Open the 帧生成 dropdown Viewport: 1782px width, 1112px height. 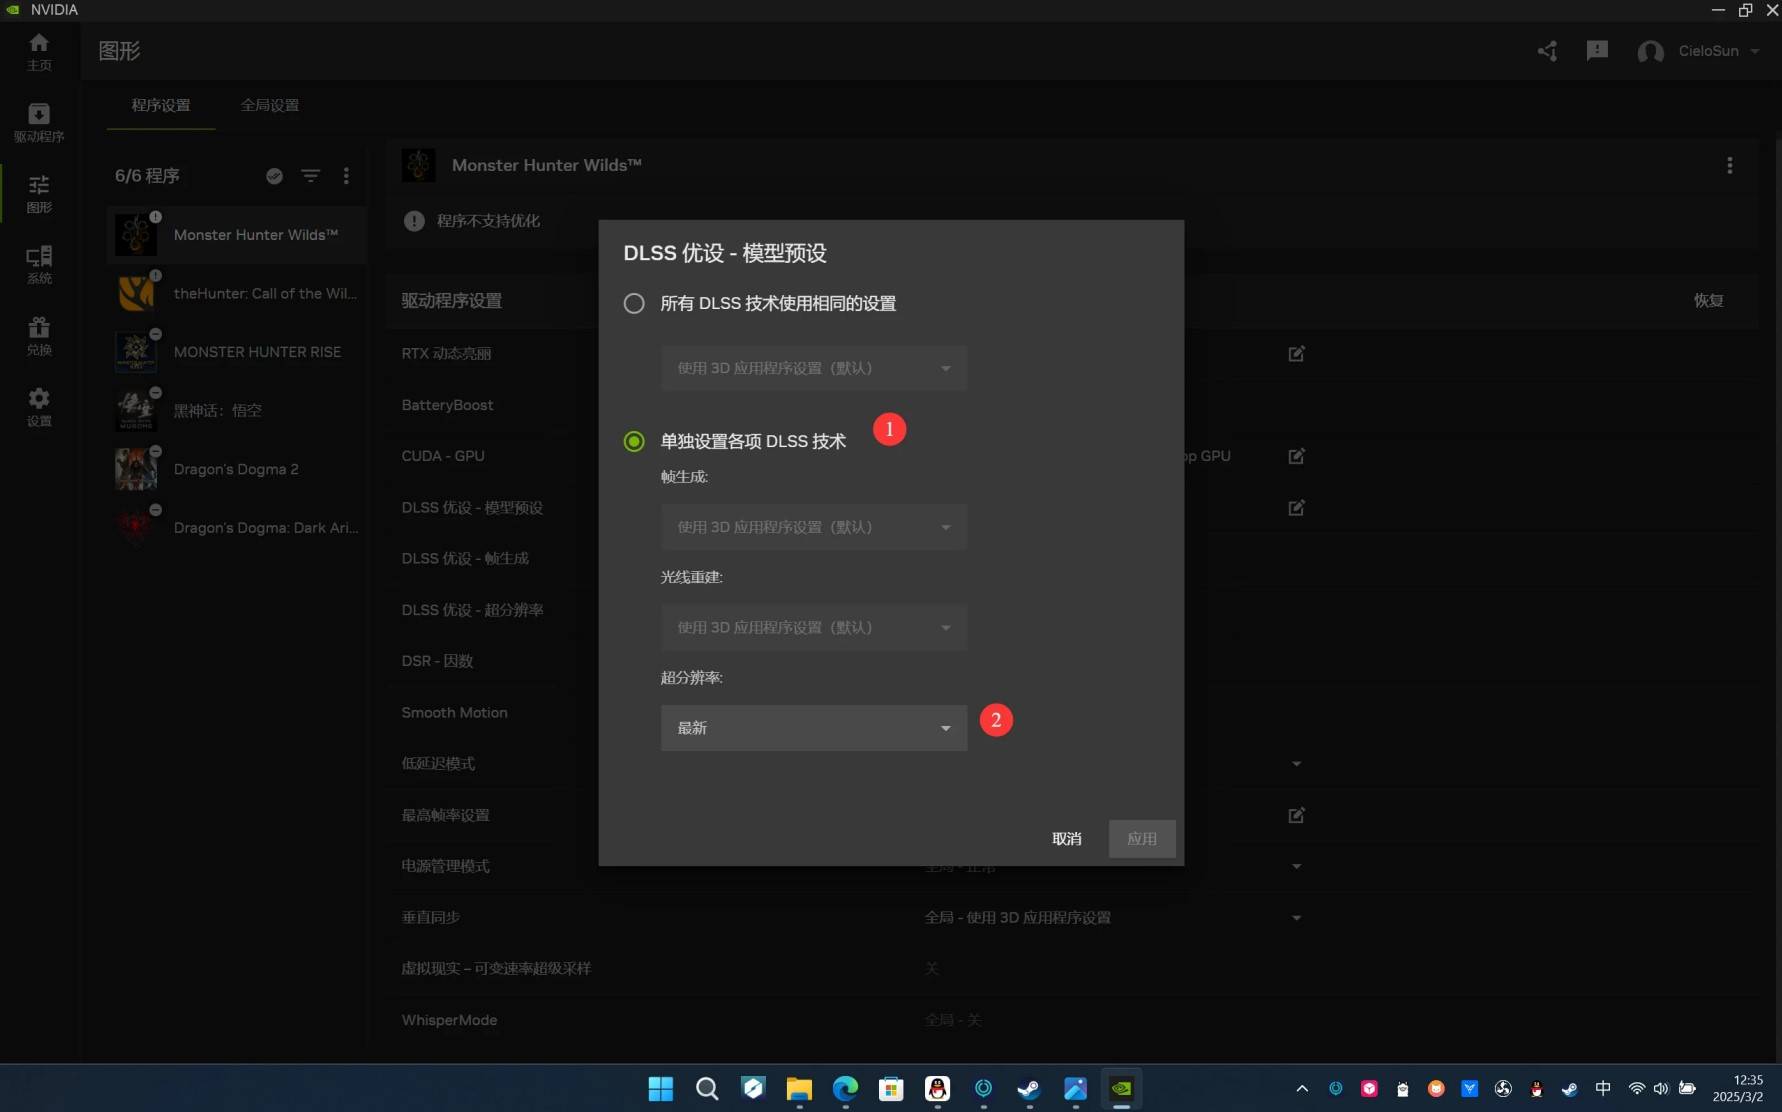pyautogui.click(x=814, y=527)
